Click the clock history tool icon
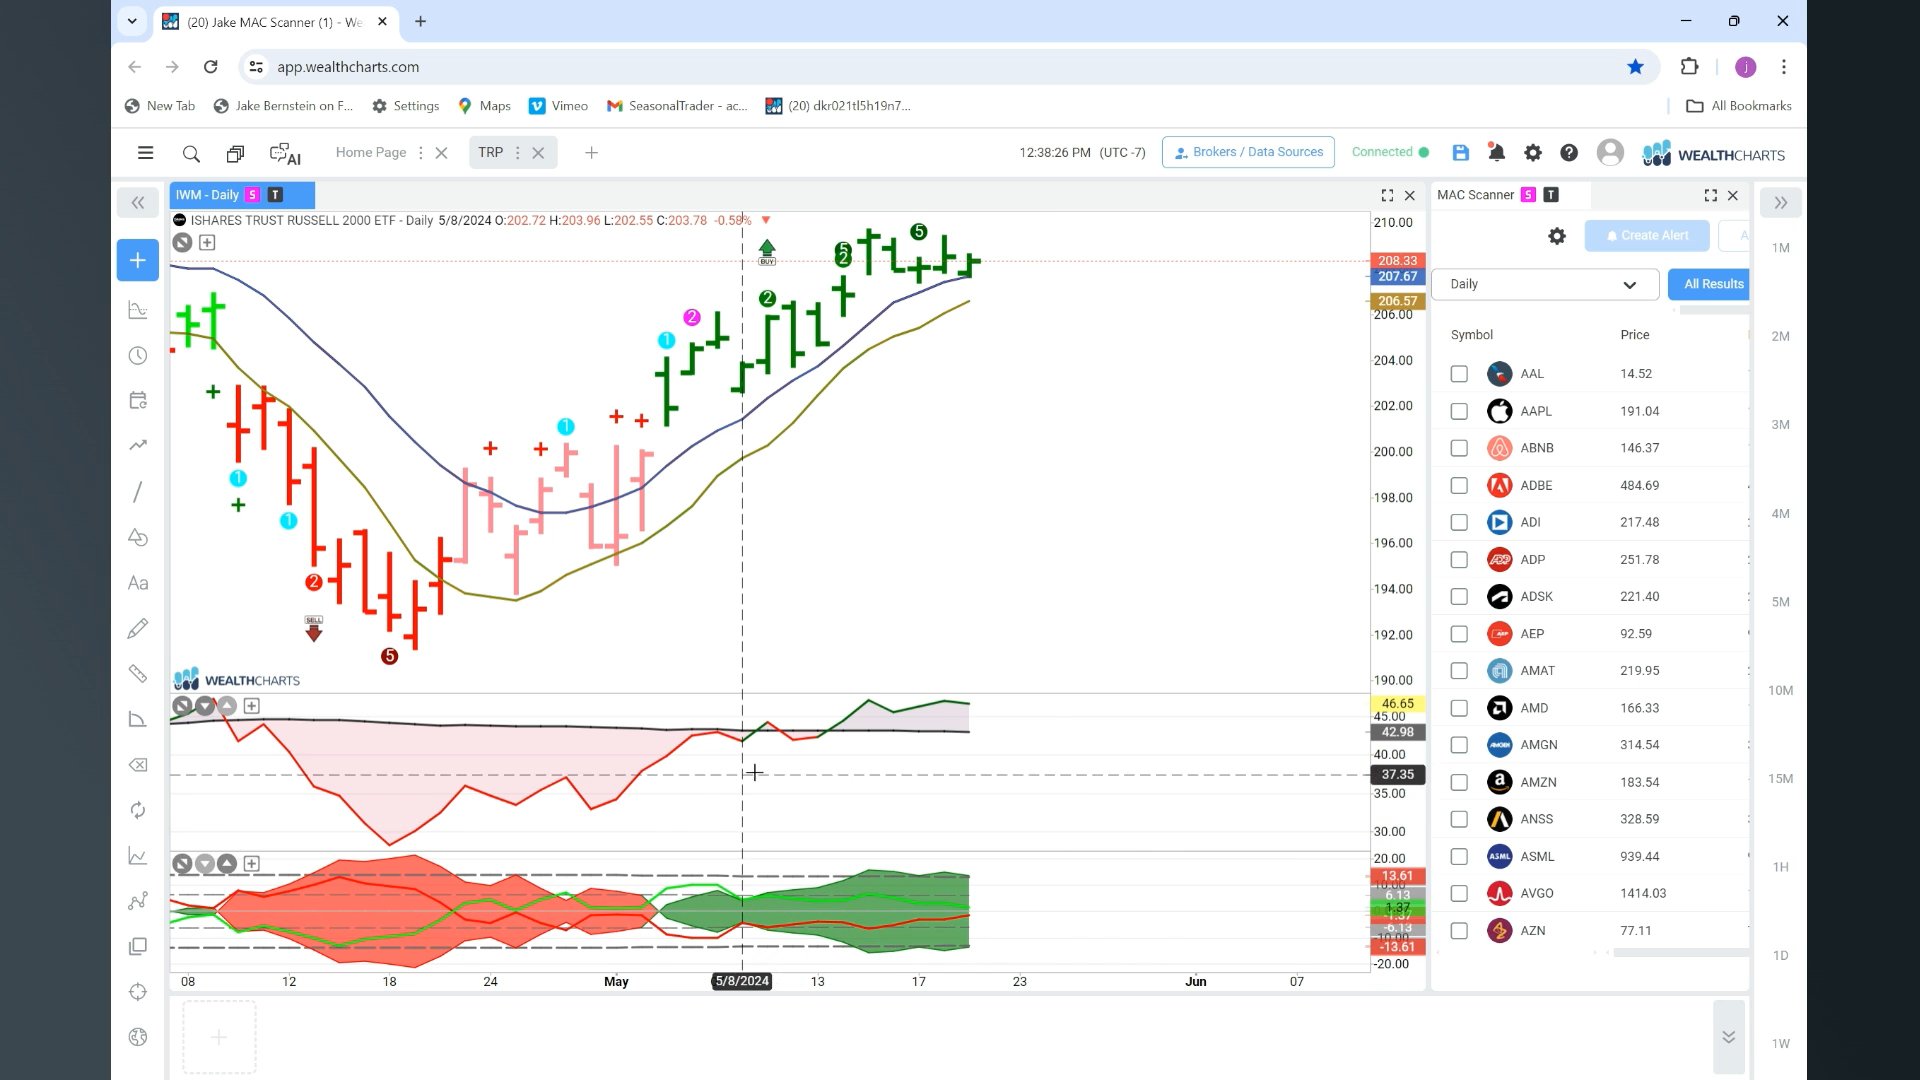 tap(138, 356)
